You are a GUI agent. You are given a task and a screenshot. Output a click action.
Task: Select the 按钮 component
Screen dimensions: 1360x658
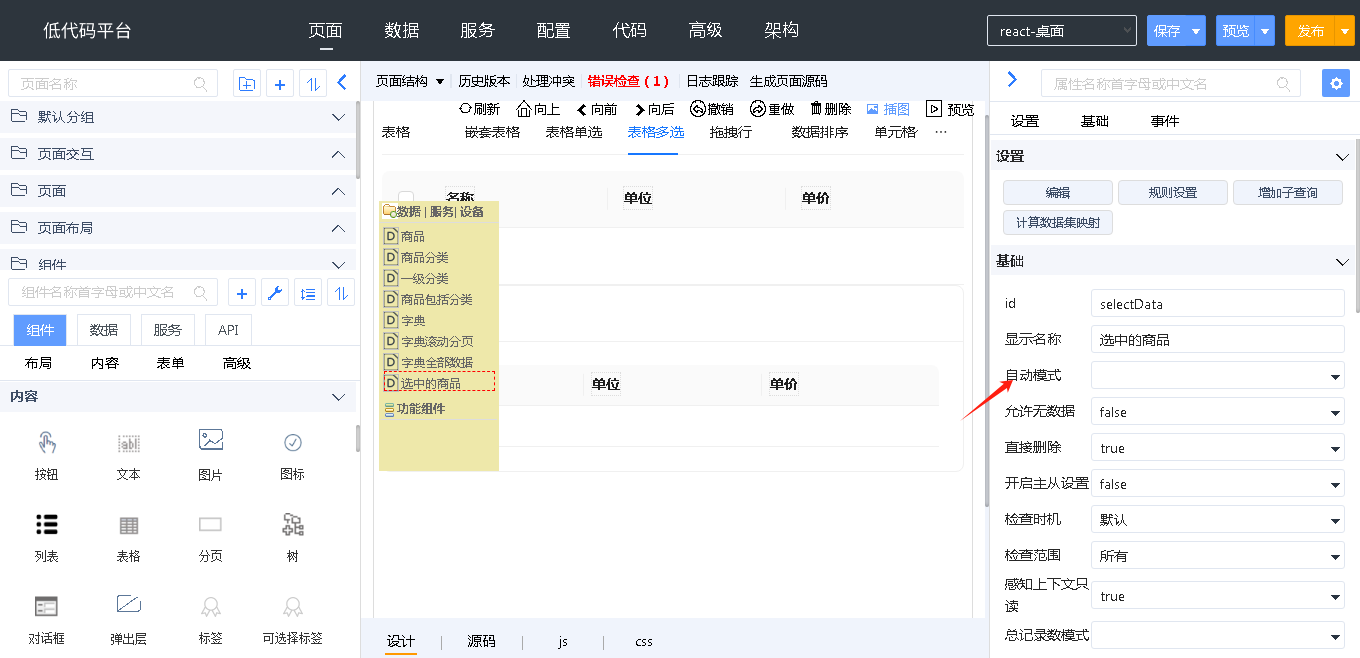(46, 455)
